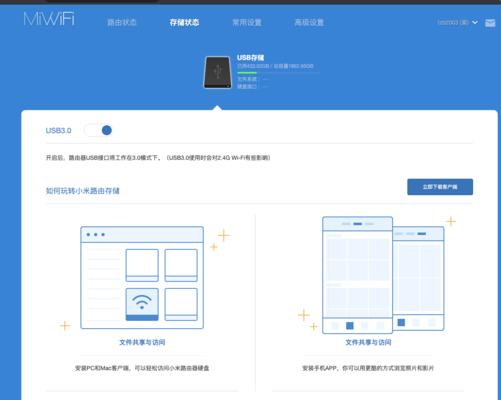Open the 路由状态 tab
The height and width of the screenshot is (400, 501).
pos(122,22)
